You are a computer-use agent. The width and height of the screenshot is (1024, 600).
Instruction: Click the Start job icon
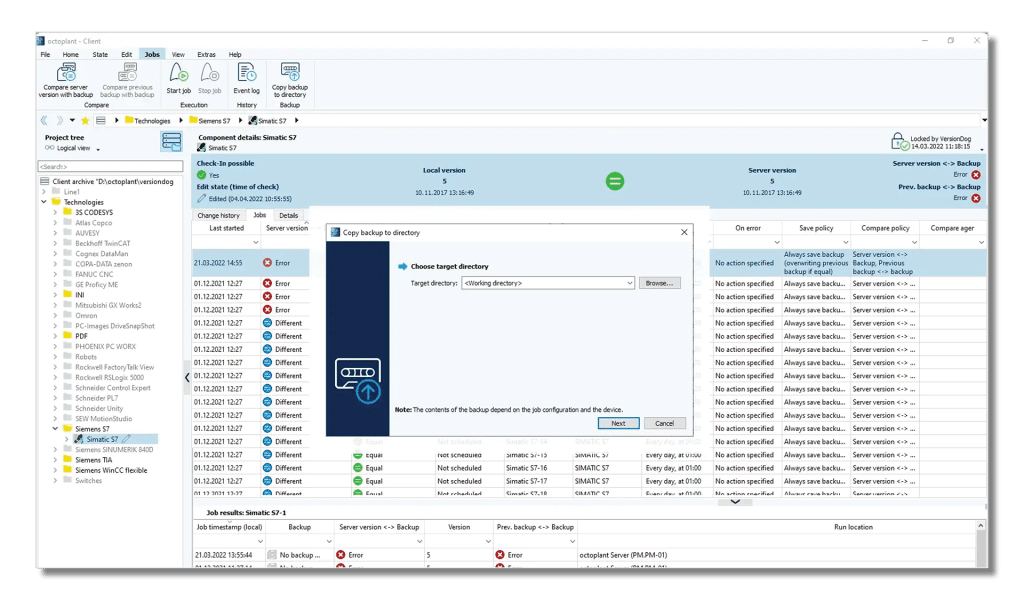click(x=178, y=73)
